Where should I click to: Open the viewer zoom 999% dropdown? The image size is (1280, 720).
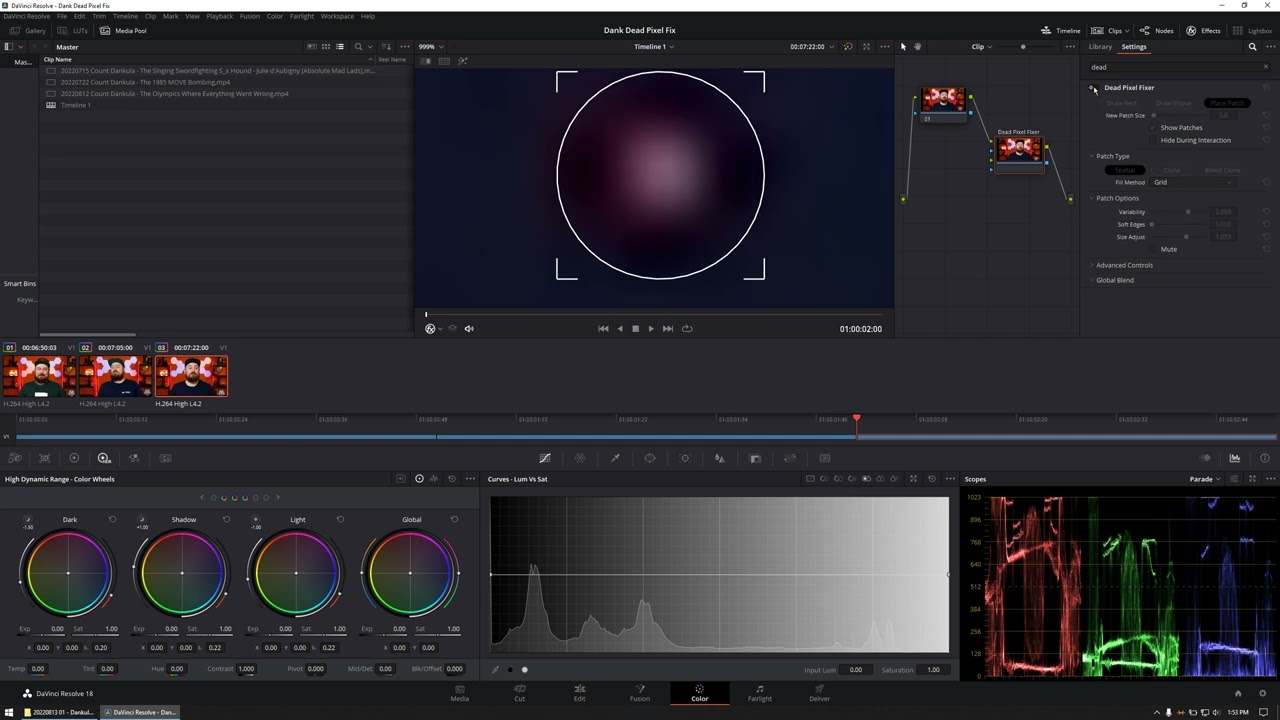pyautogui.click(x=431, y=47)
